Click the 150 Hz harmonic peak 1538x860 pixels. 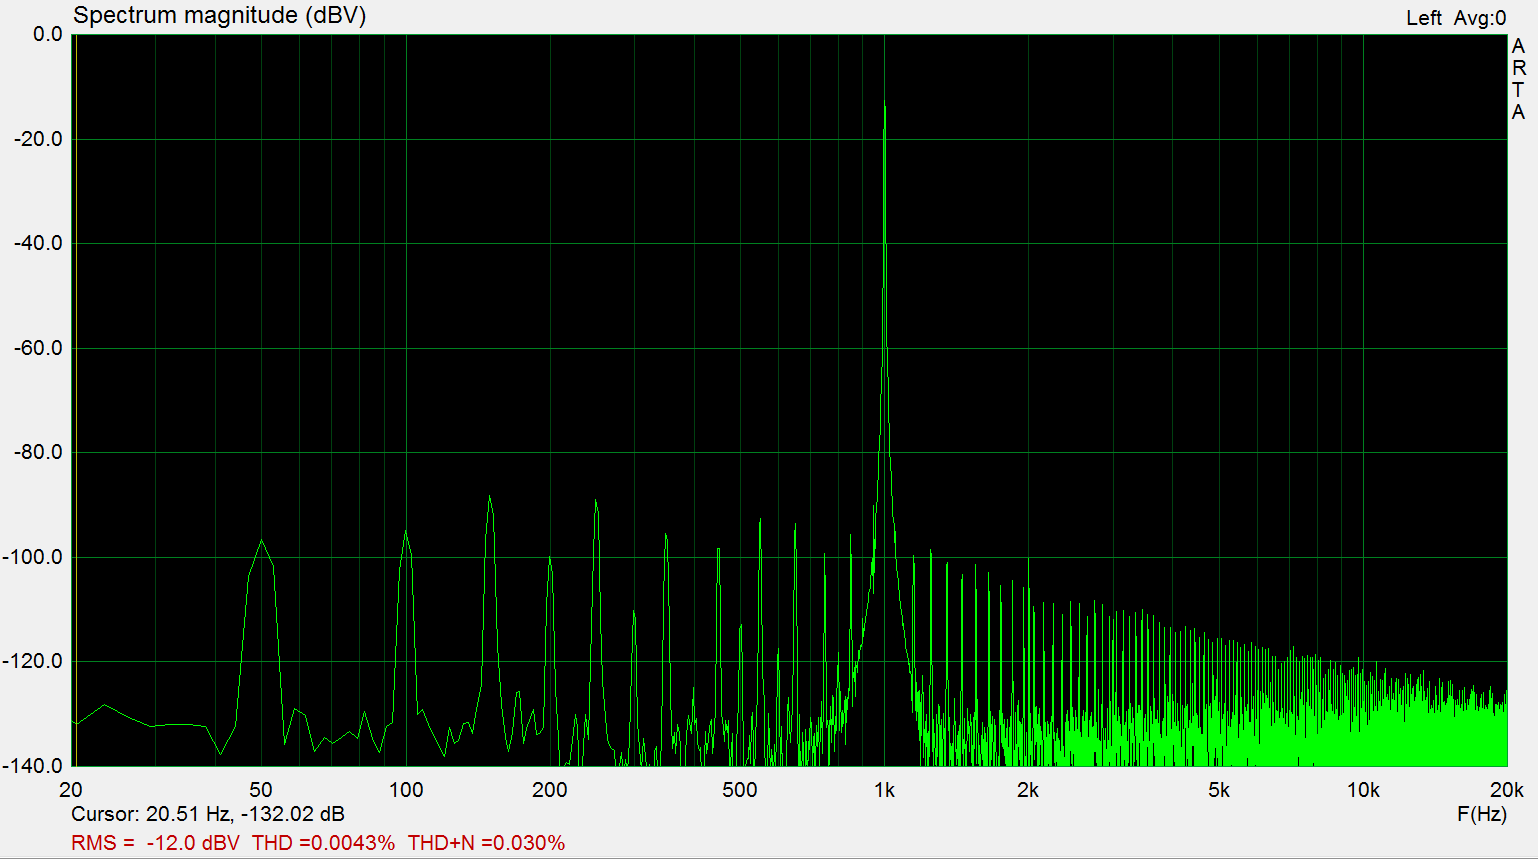[489, 497]
